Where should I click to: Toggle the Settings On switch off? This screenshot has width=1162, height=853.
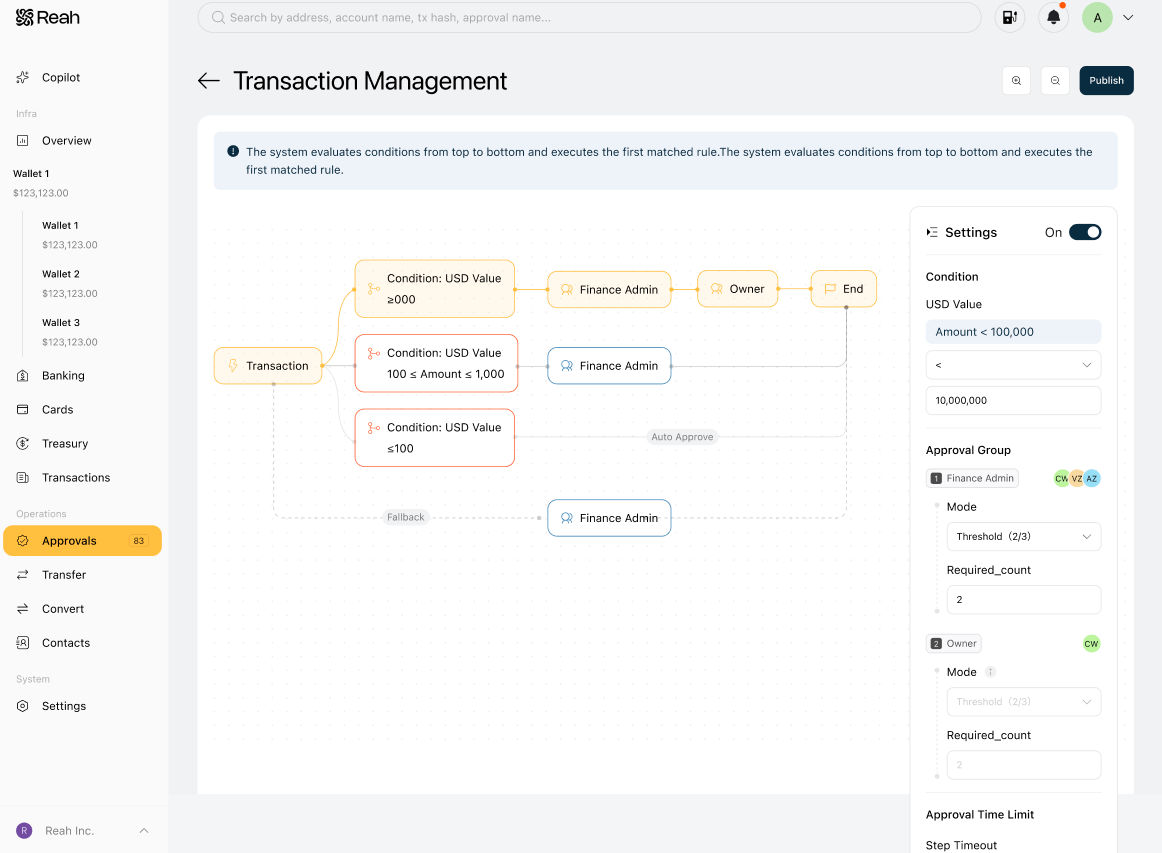1085,232
